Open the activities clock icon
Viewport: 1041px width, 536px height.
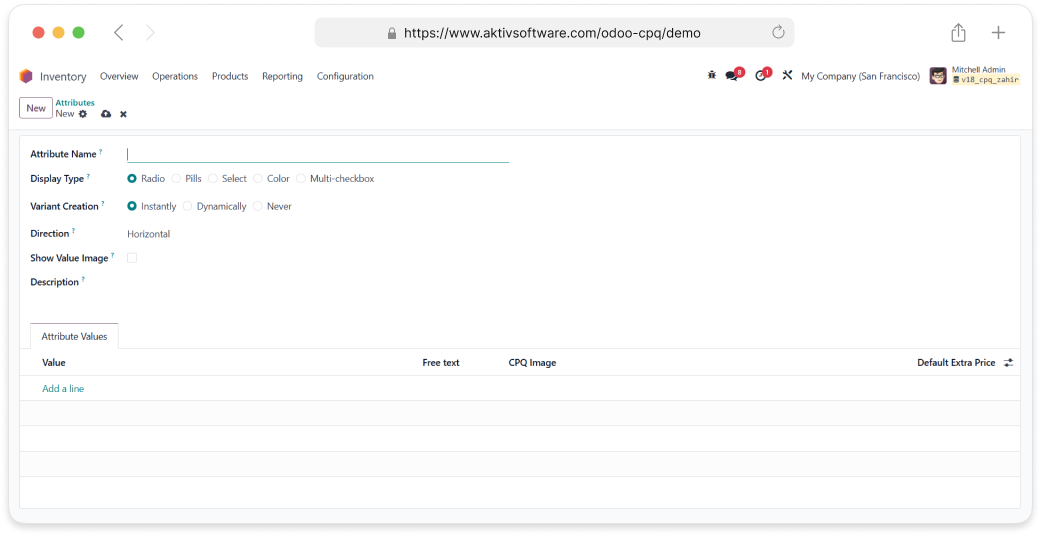760,76
